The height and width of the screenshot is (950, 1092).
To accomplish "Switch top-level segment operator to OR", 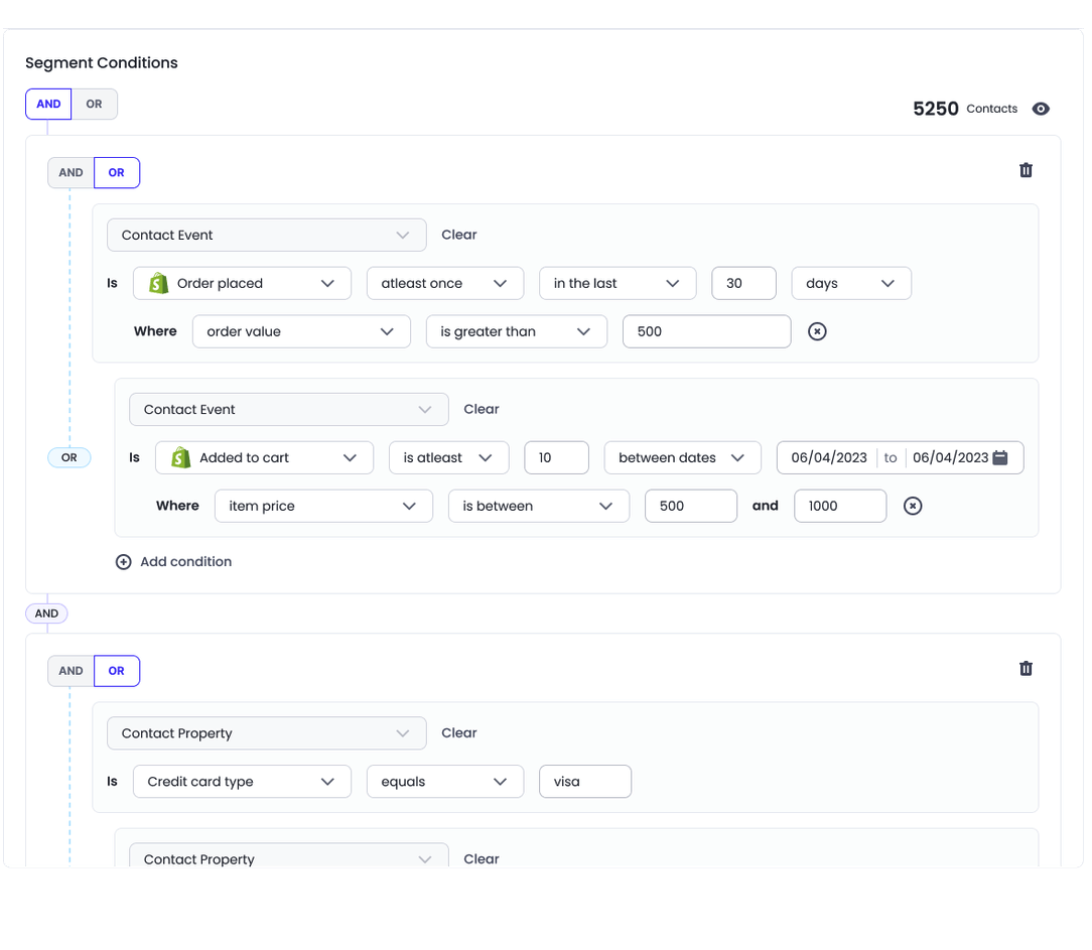I will [x=94, y=104].
